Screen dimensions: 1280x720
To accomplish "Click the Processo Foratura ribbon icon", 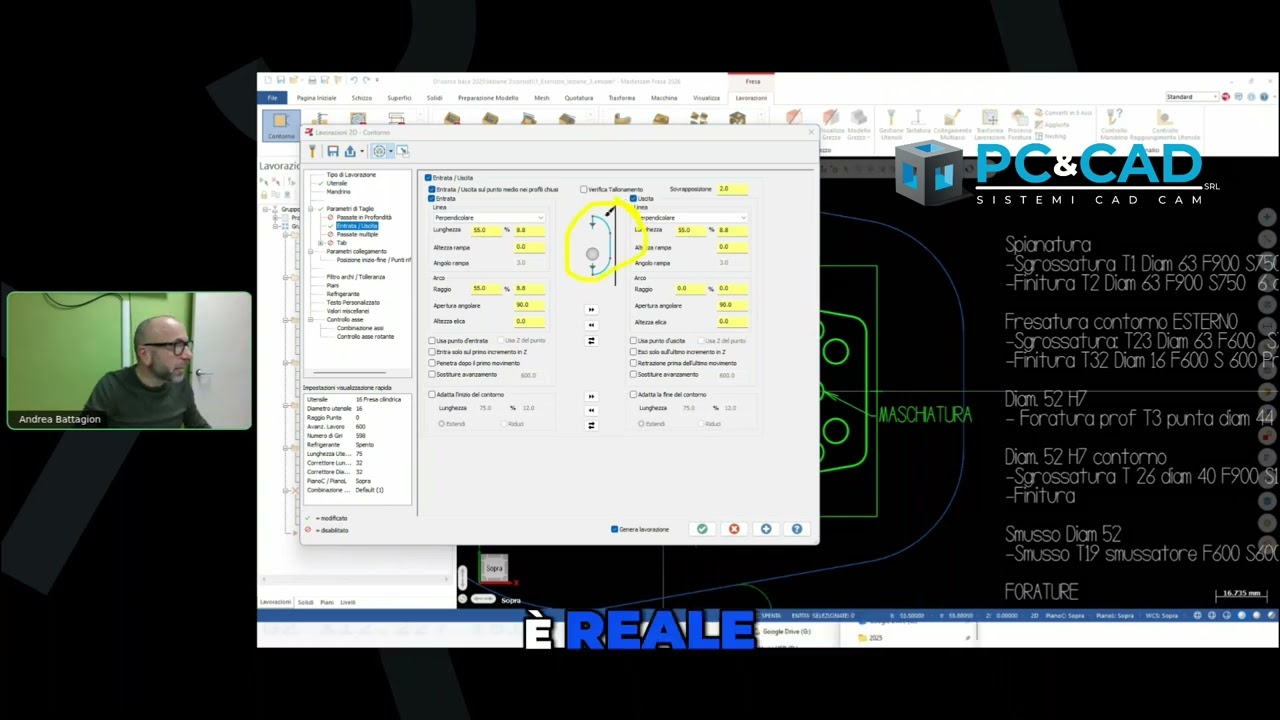I will coord(1019,125).
